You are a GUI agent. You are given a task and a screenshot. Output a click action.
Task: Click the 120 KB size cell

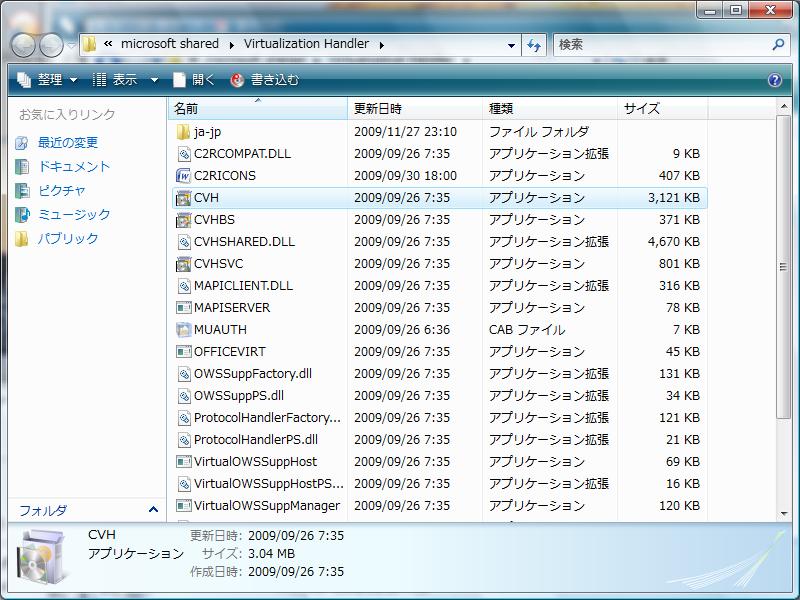679,506
